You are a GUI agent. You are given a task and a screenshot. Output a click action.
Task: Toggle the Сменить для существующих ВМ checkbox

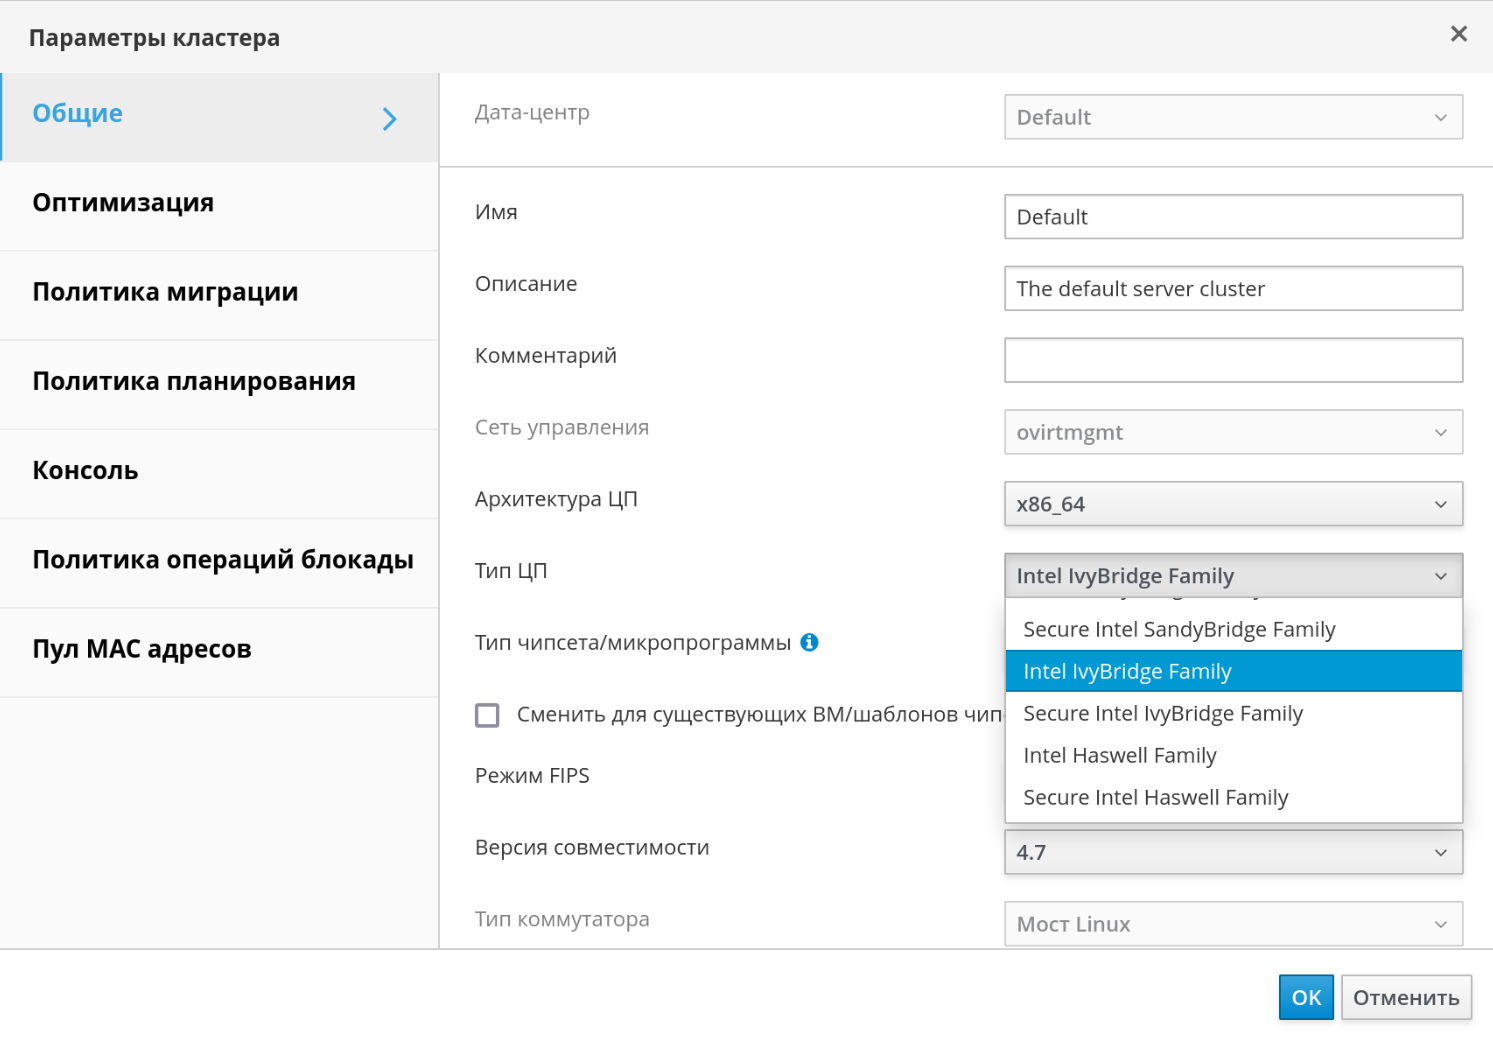coord(487,715)
